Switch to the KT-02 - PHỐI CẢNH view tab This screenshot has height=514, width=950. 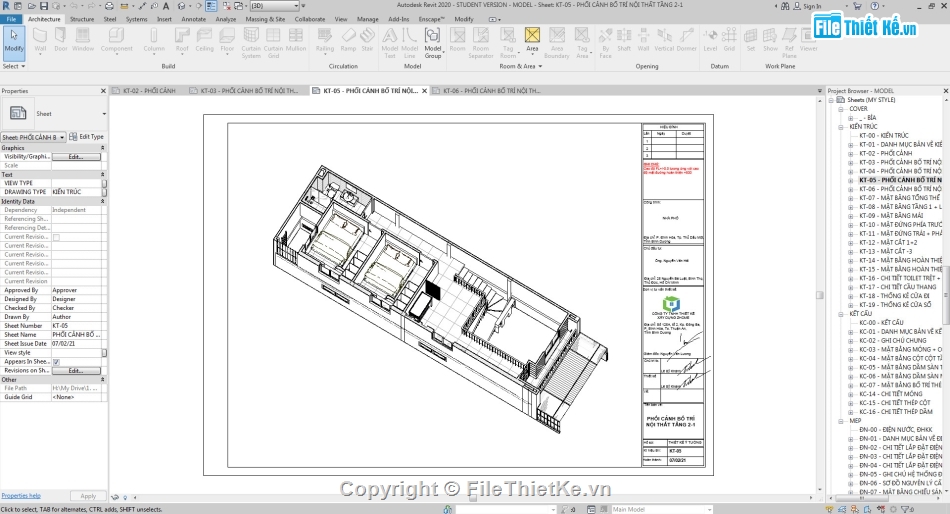(149, 90)
